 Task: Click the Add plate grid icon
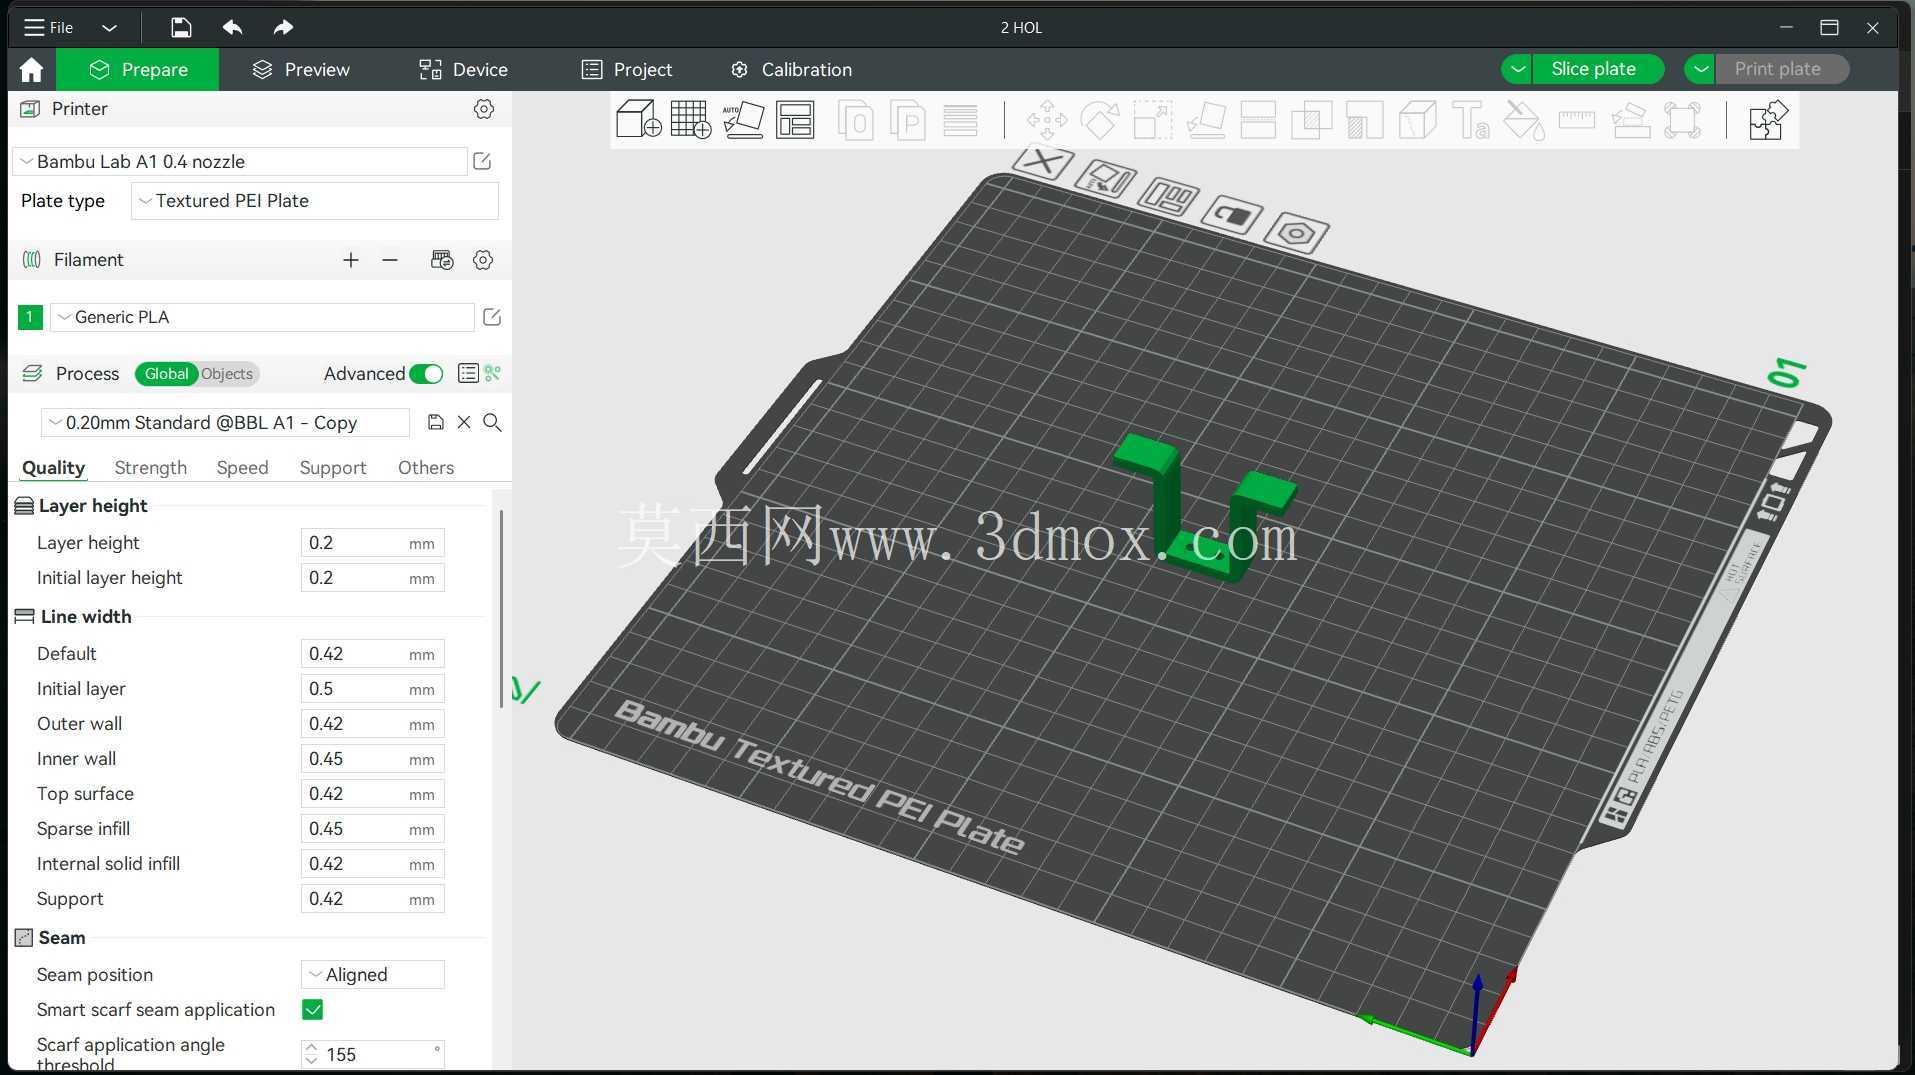coord(690,120)
